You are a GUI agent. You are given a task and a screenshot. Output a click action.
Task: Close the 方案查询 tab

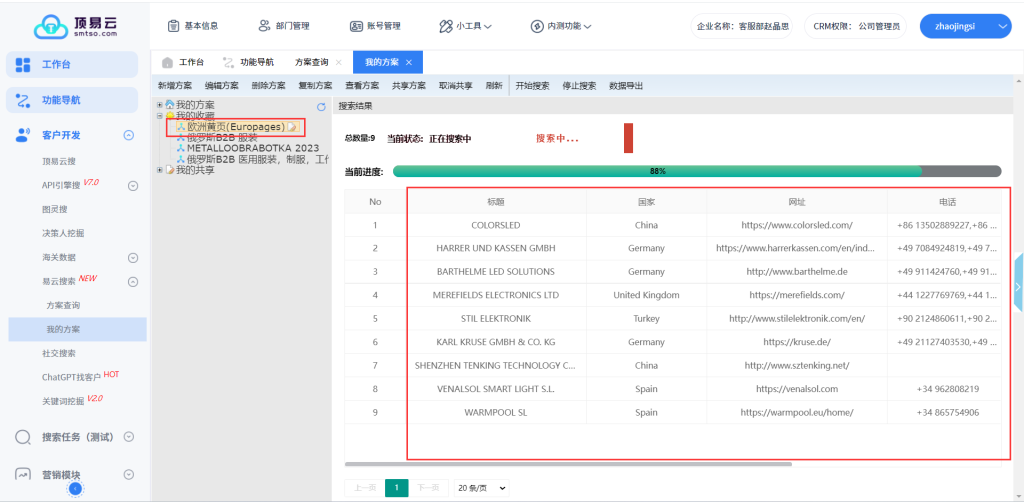point(339,62)
